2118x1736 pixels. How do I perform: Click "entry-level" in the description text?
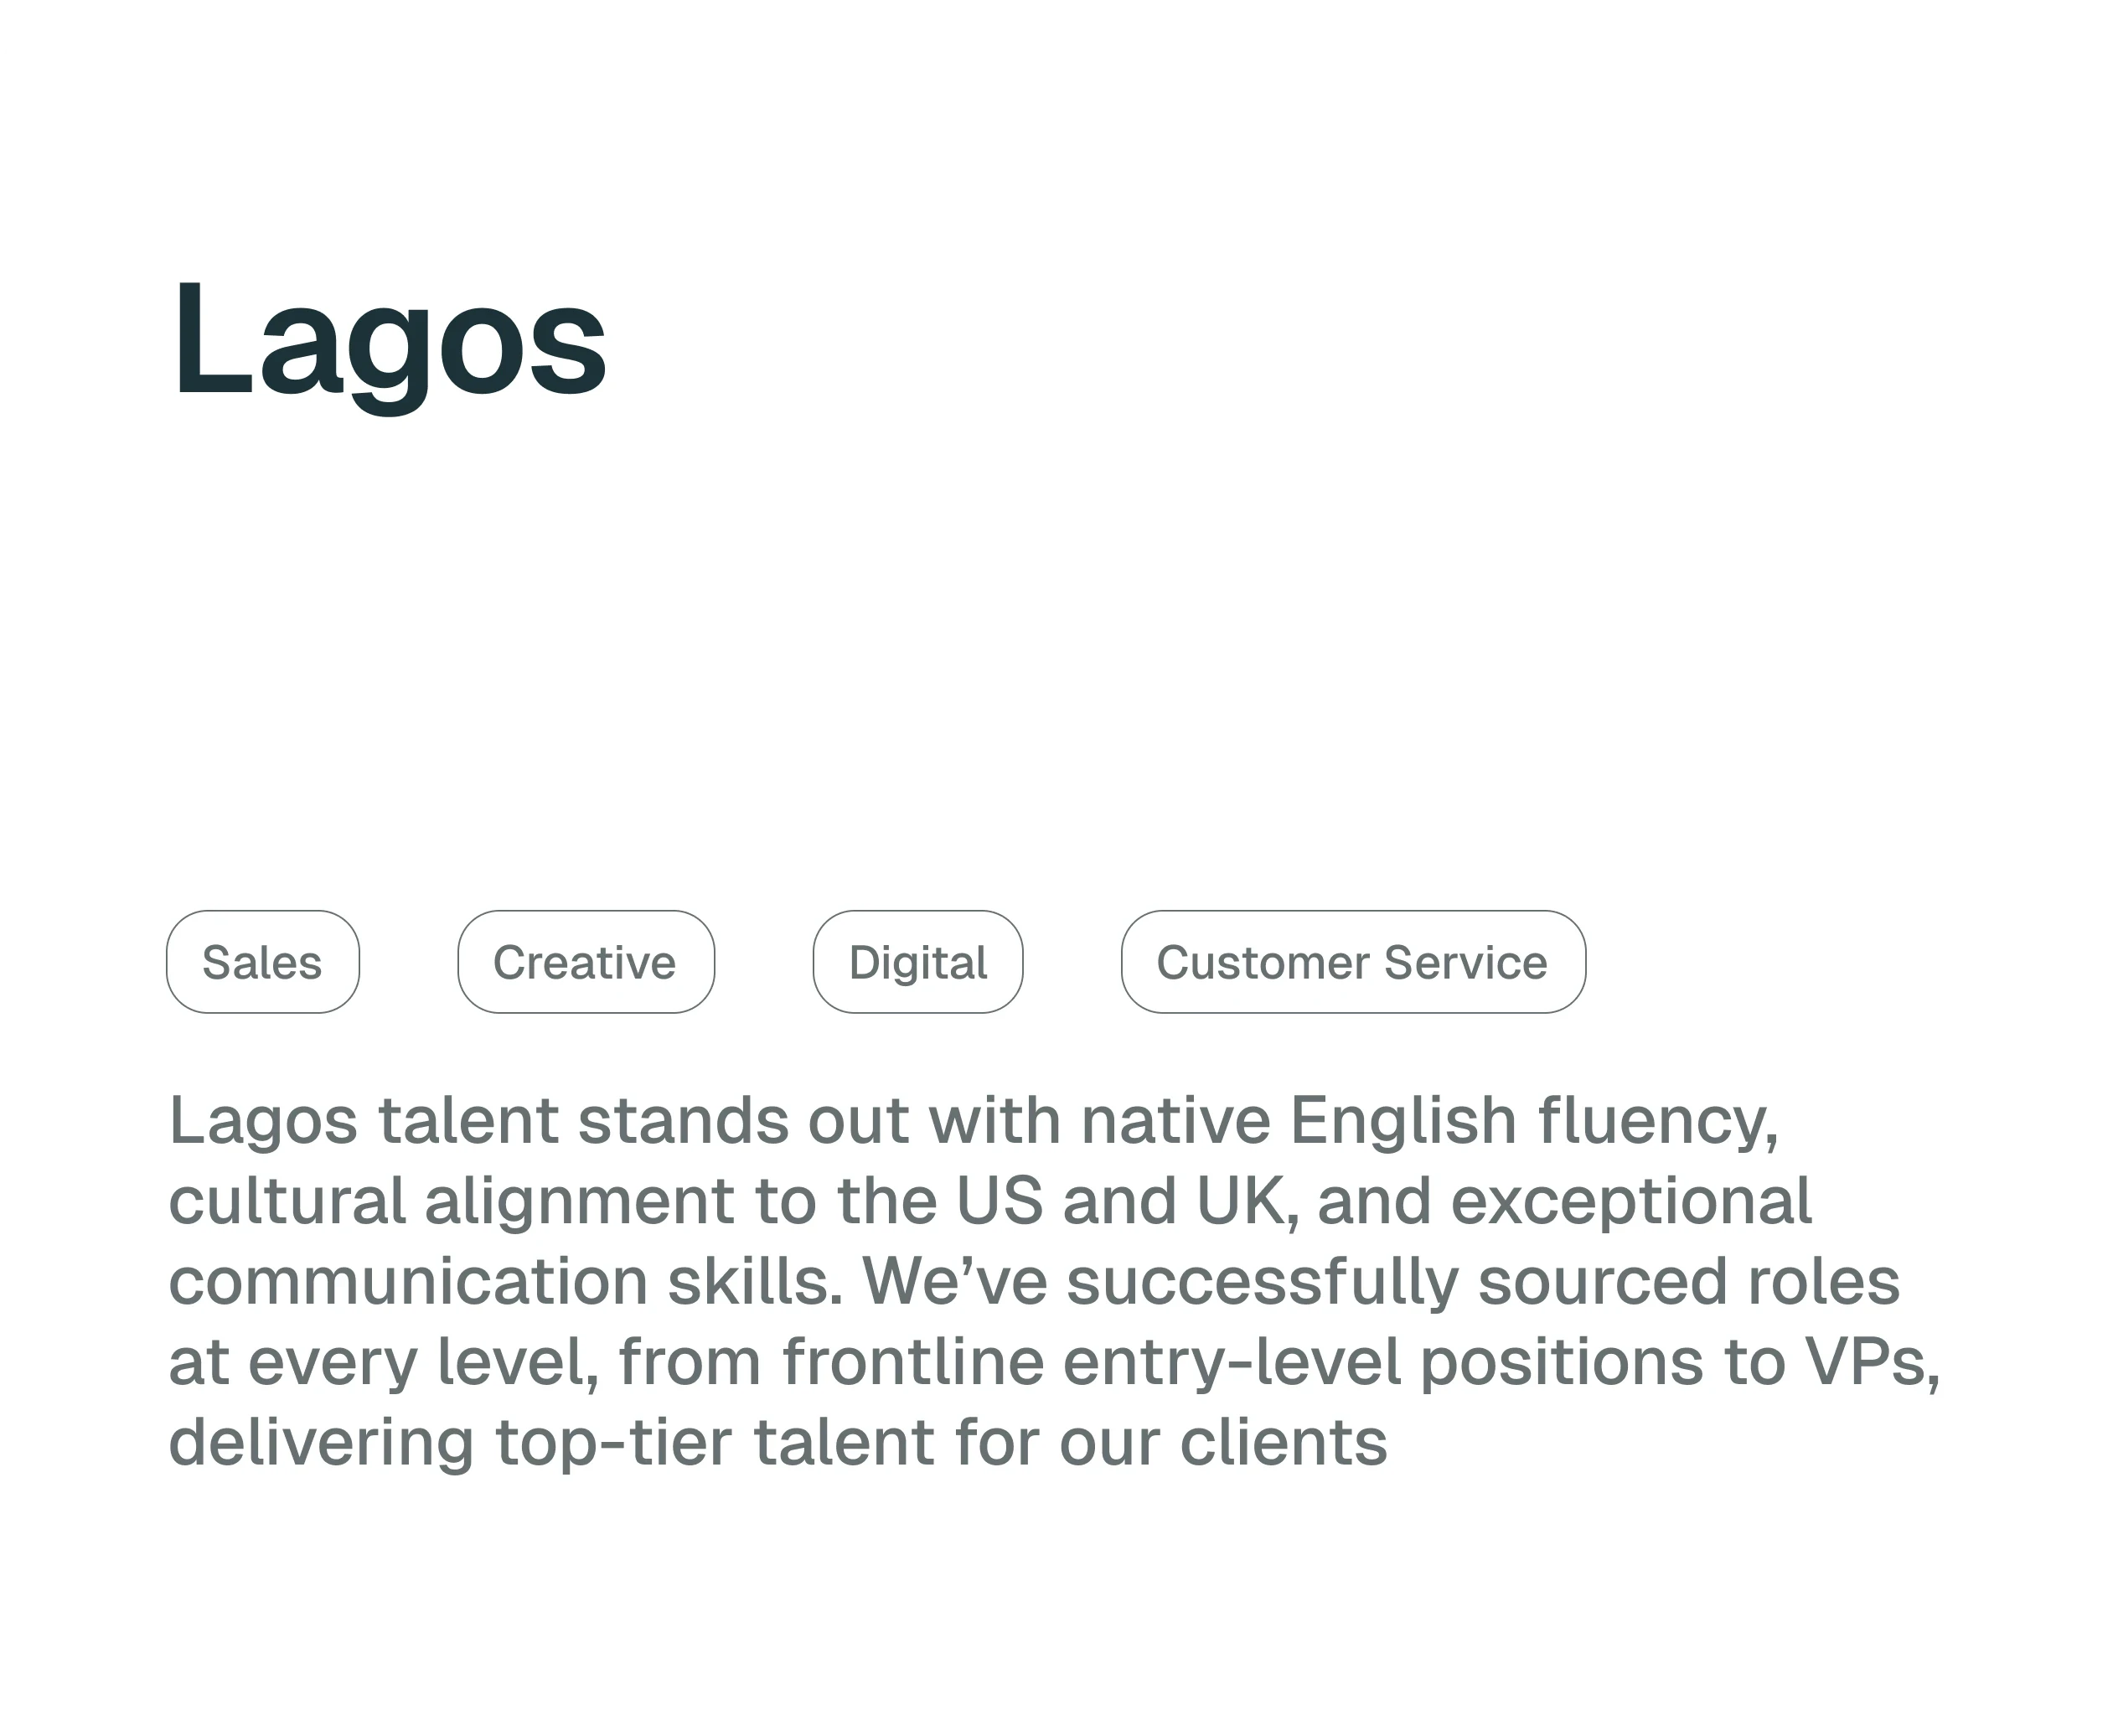tap(1232, 1364)
